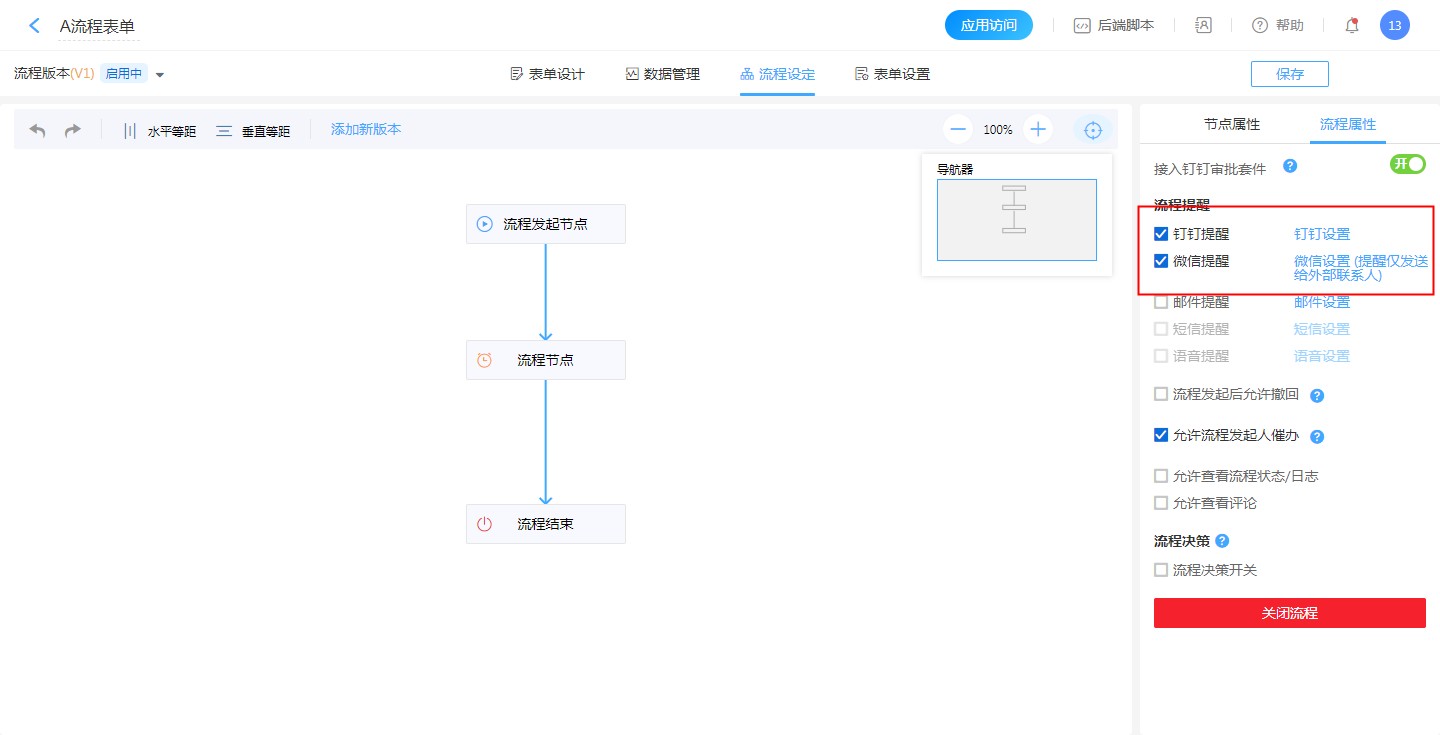The width and height of the screenshot is (1440, 735).
Task: Enable the 邮件提醒 checkbox
Action: click(x=1161, y=302)
